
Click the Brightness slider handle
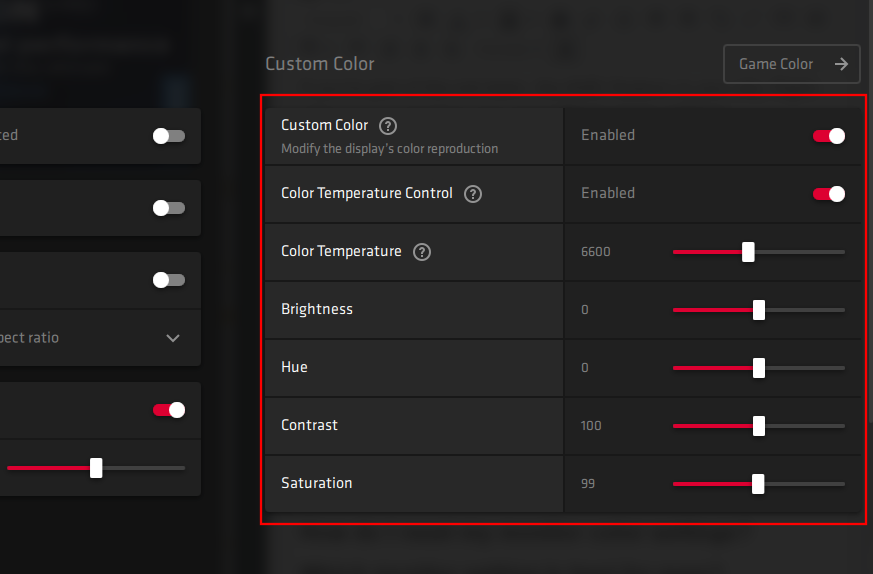point(759,310)
